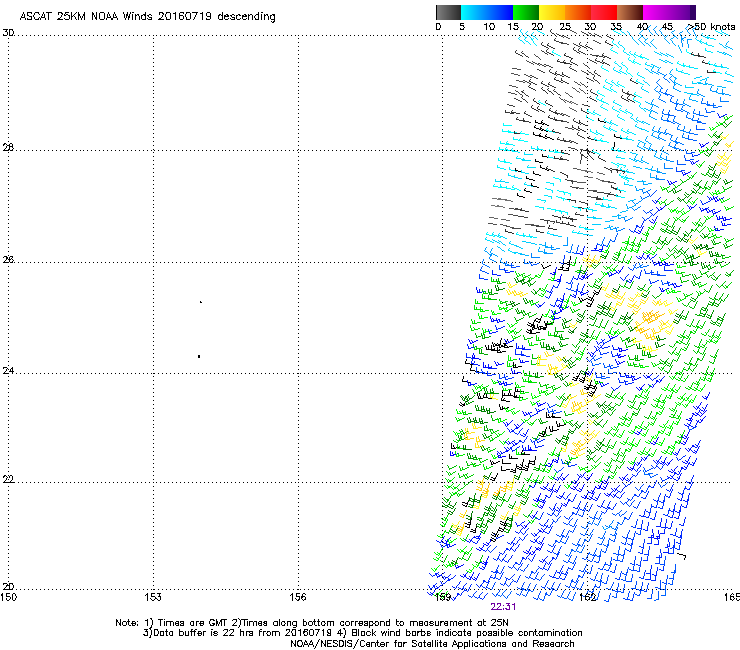Click latitude label '20' on left axis
Viewport: 740px width, 650px height.
(8, 587)
